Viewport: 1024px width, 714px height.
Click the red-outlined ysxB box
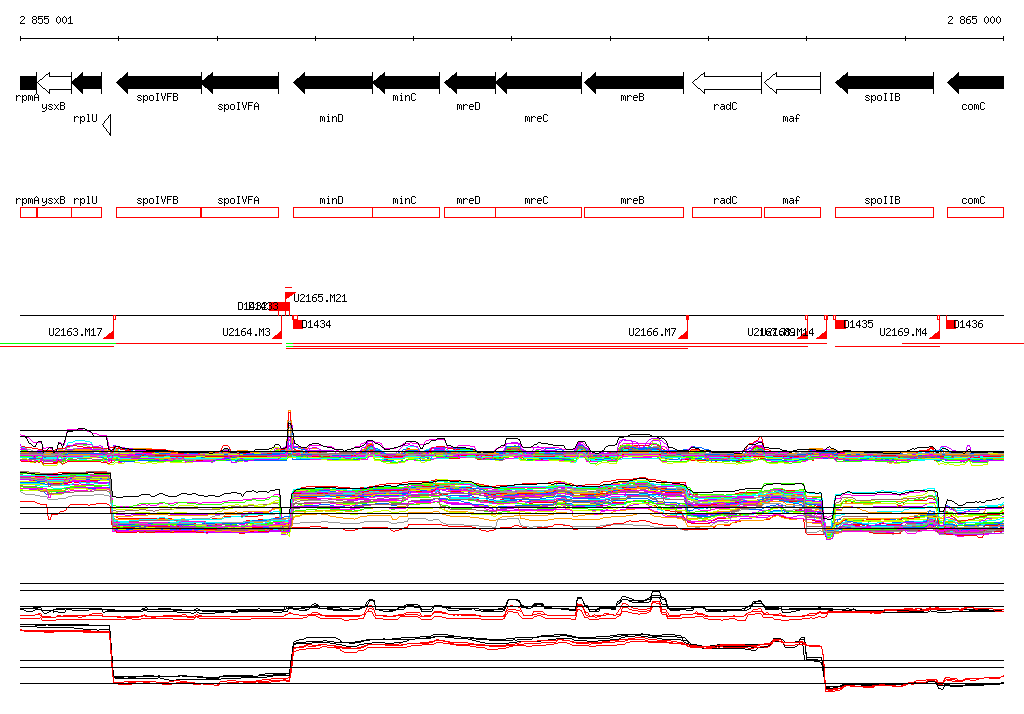[54, 212]
